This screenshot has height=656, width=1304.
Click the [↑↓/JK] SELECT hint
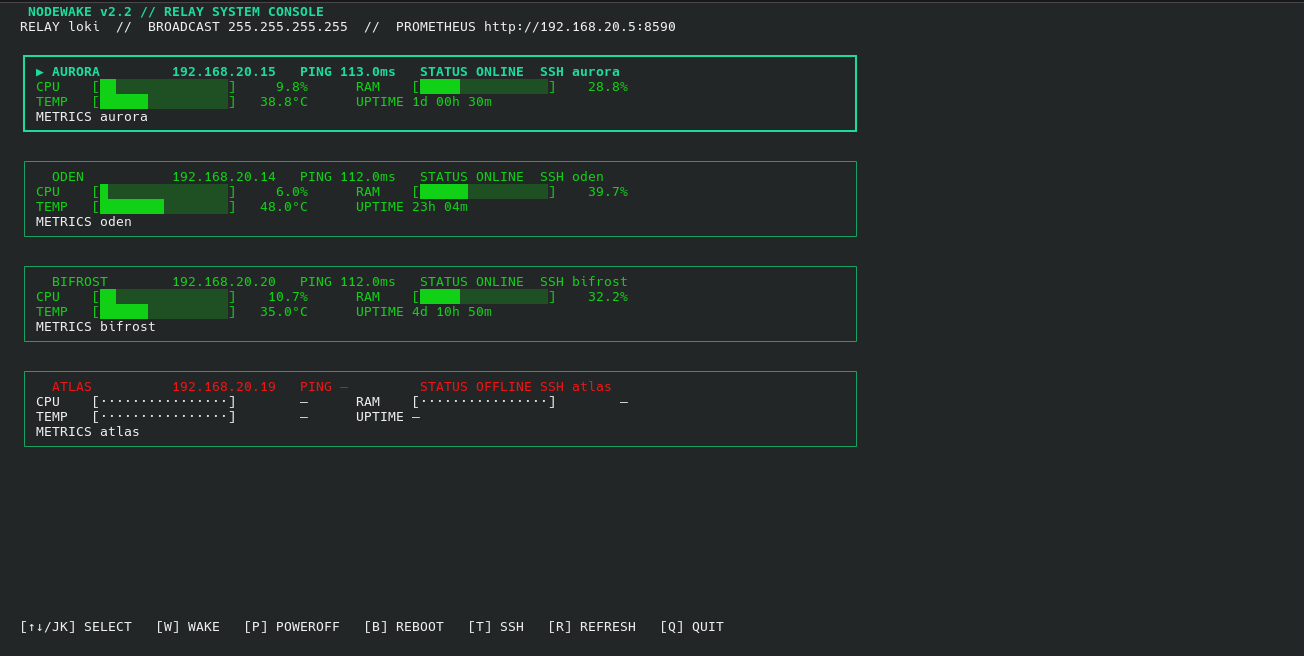click(76, 627)
